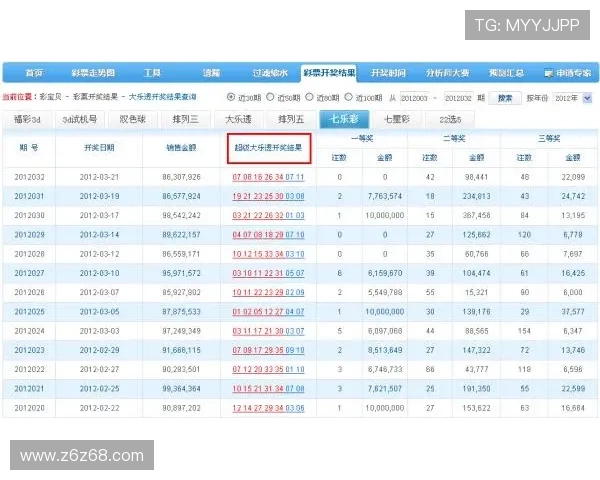The width and height of the screenshot is (600, 480).
Task: Switch to the 22选5 tab
Action: 450,119
